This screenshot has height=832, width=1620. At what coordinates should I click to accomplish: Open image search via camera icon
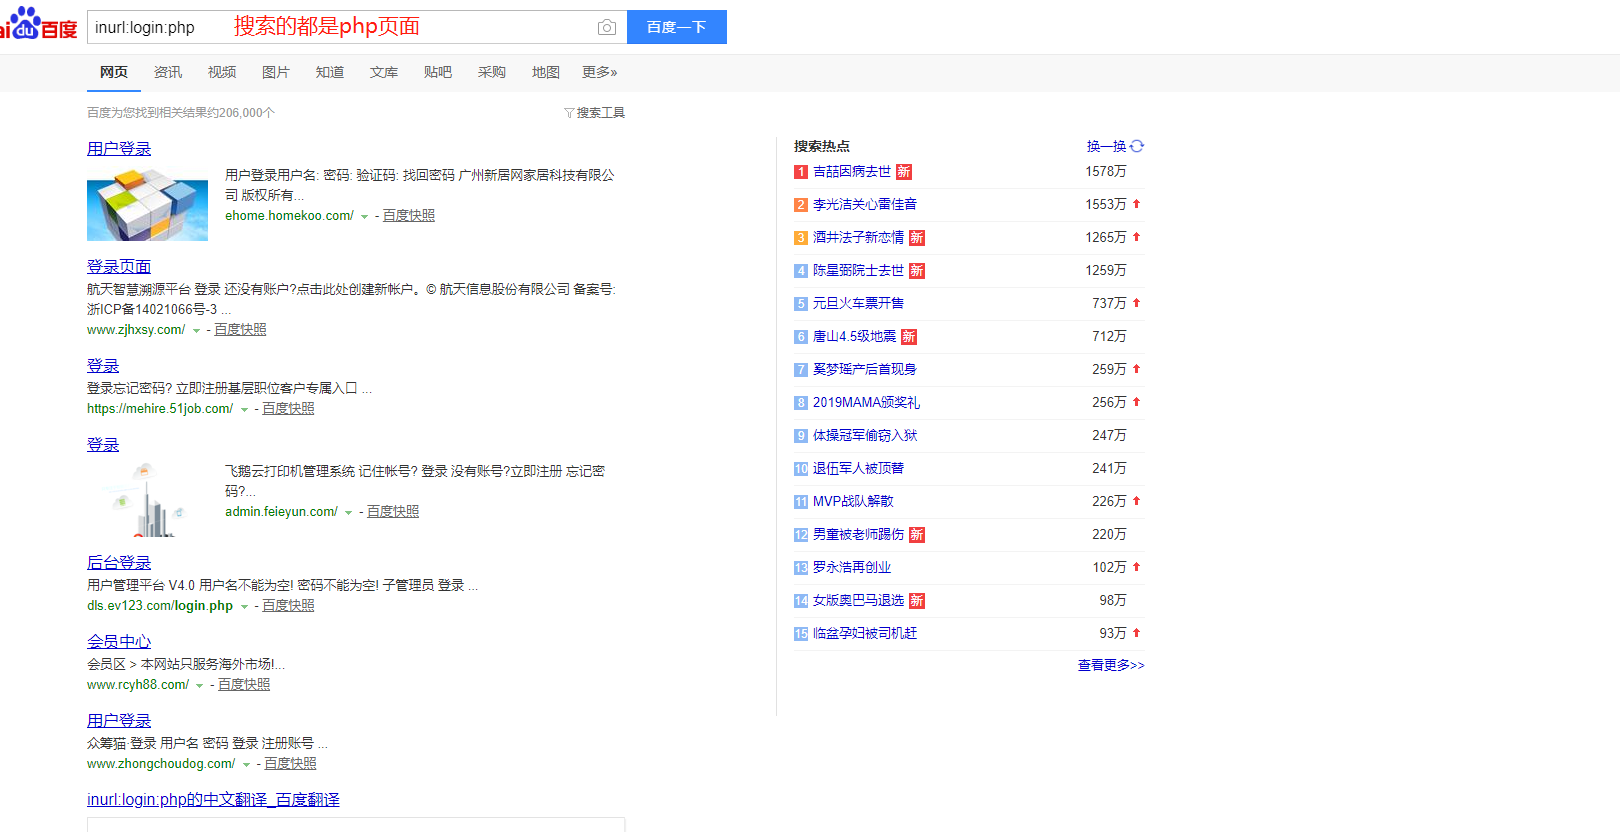click(606, 27)
